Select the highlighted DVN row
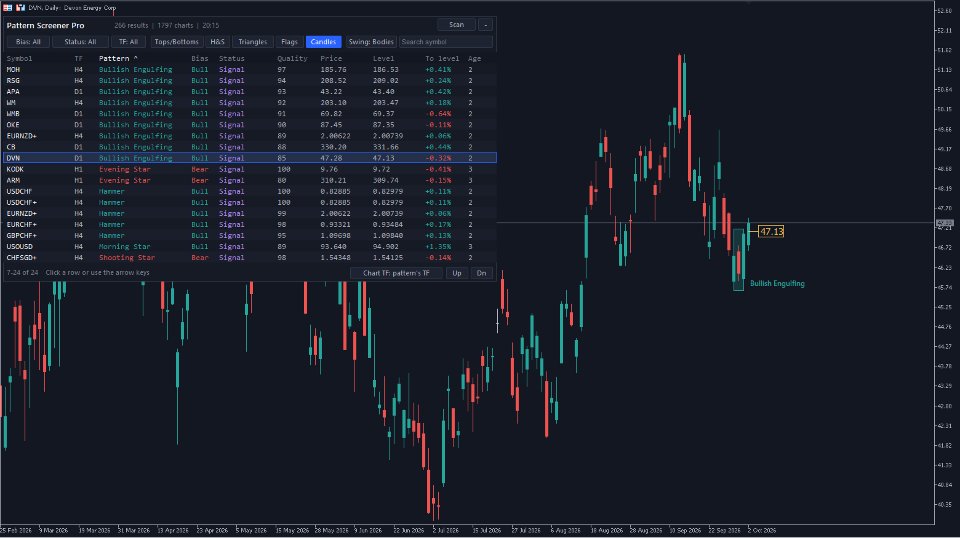This screenshot has width=960, height=538. click(250, 158)
